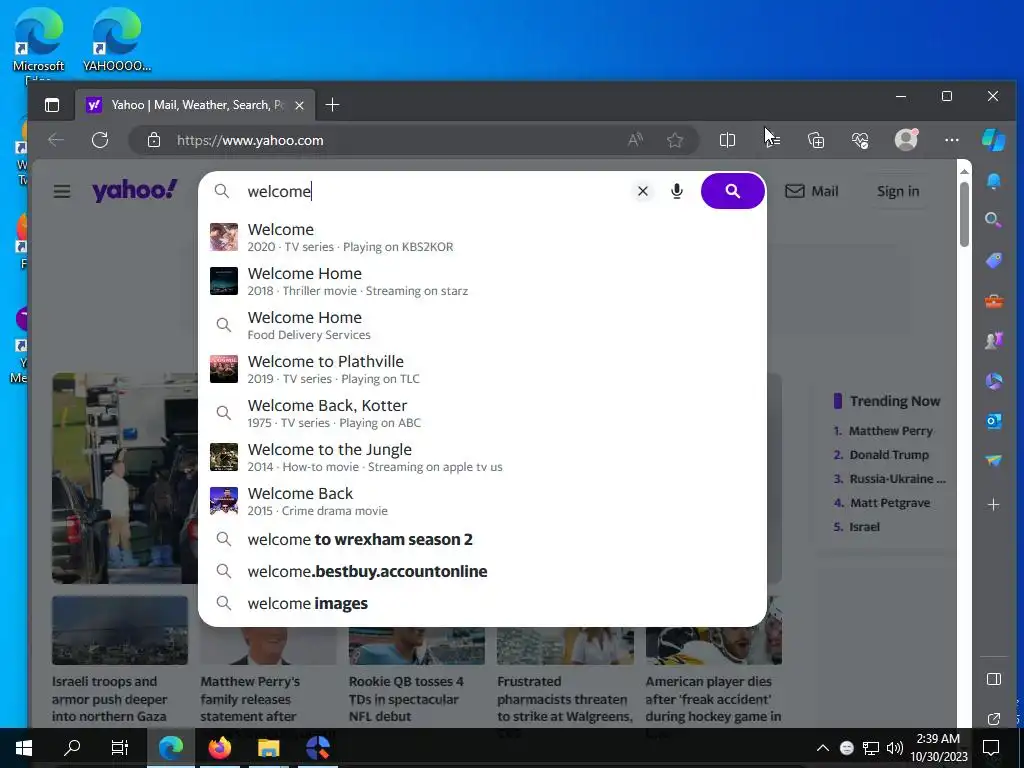Open Windows Start menu
Image resolution: width=1024 pixels, height=768 pixels.
24,748
